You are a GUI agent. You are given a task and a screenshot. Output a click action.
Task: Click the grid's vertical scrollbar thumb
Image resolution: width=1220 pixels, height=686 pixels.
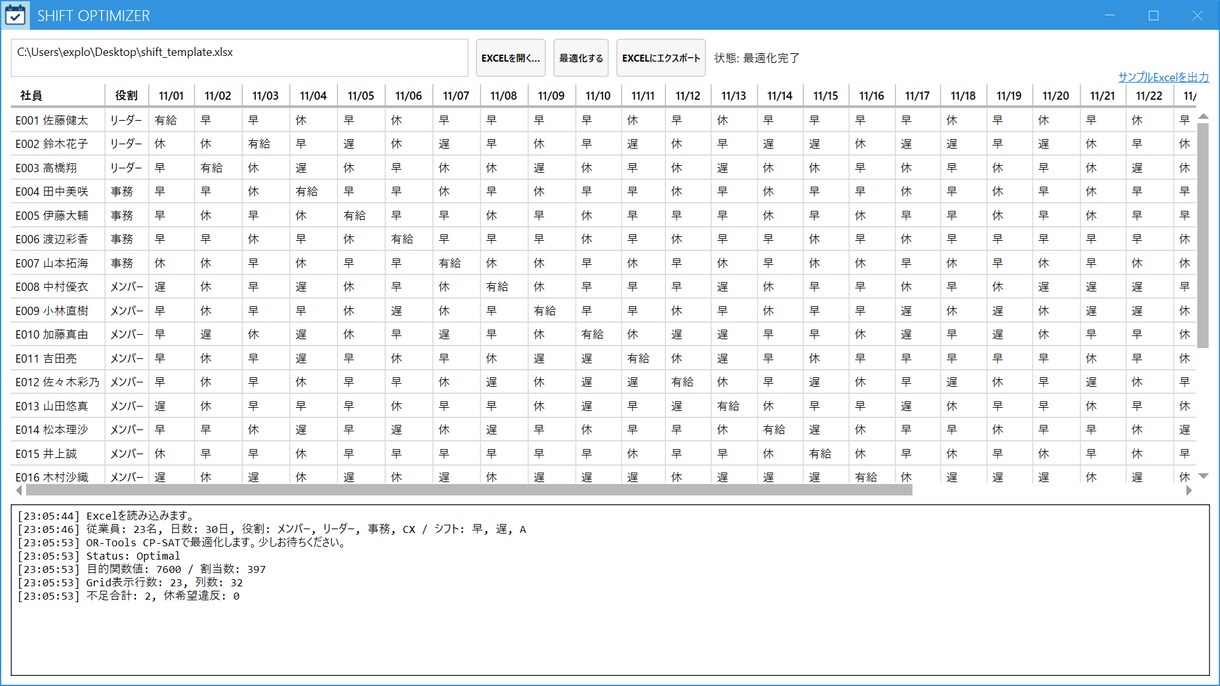[1203, 235]
